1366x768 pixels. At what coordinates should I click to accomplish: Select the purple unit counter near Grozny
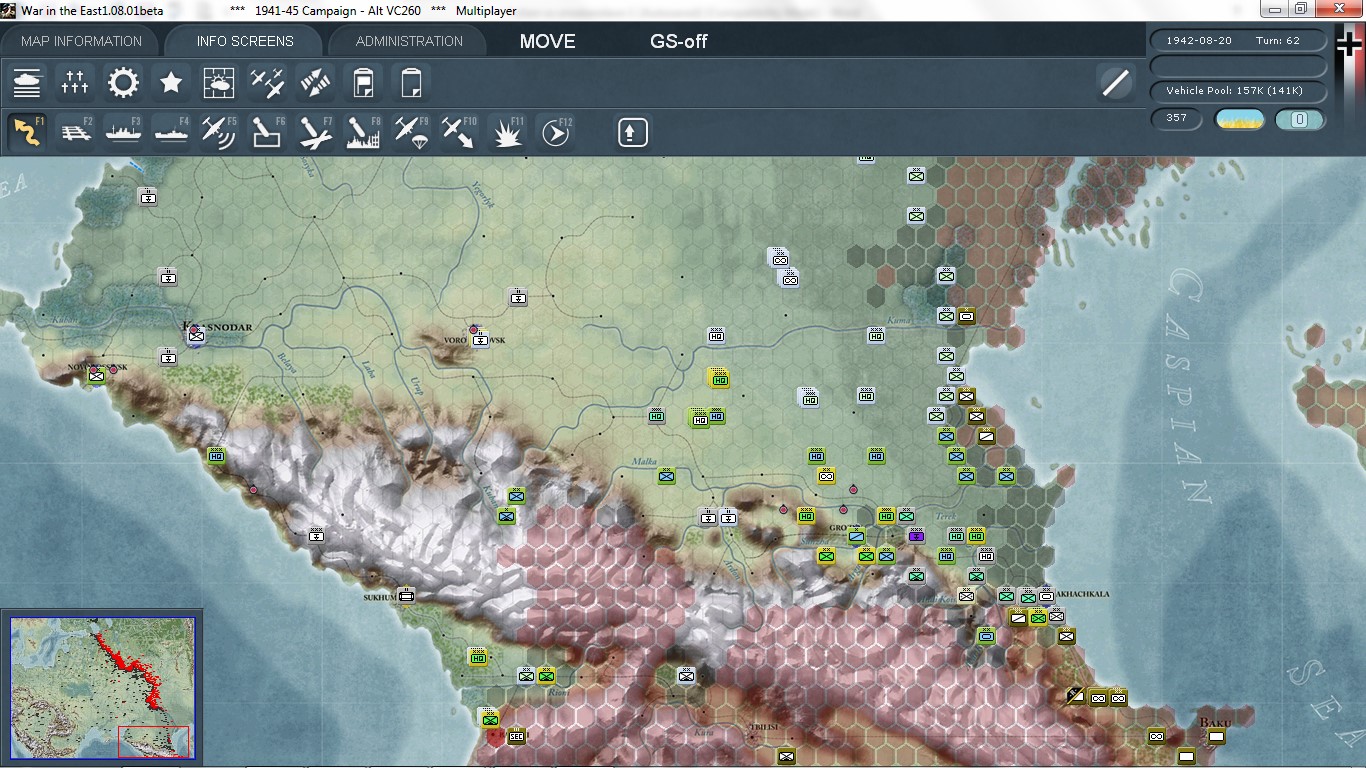click(916, 536)
